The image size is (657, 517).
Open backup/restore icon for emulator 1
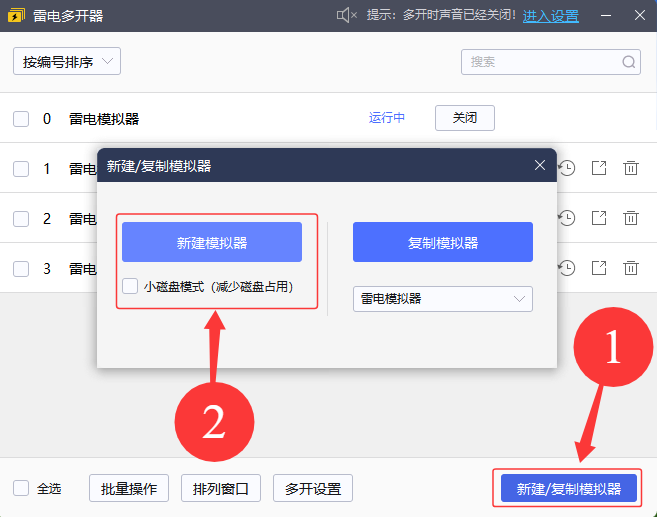[x=566, y=168]
